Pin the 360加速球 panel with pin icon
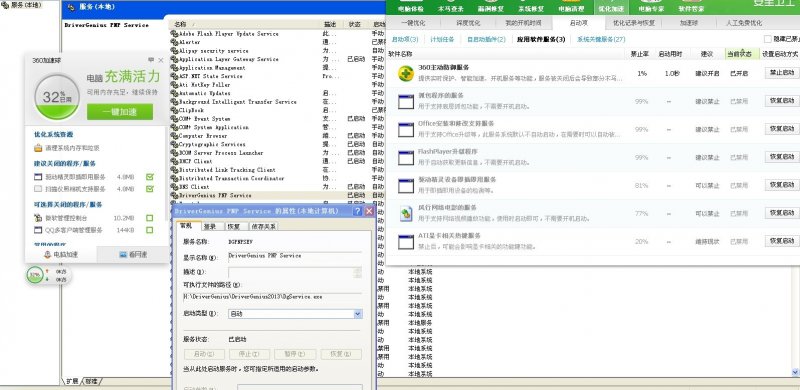The width and height of the screenshot is (800, 390). (x=151, y=60)
